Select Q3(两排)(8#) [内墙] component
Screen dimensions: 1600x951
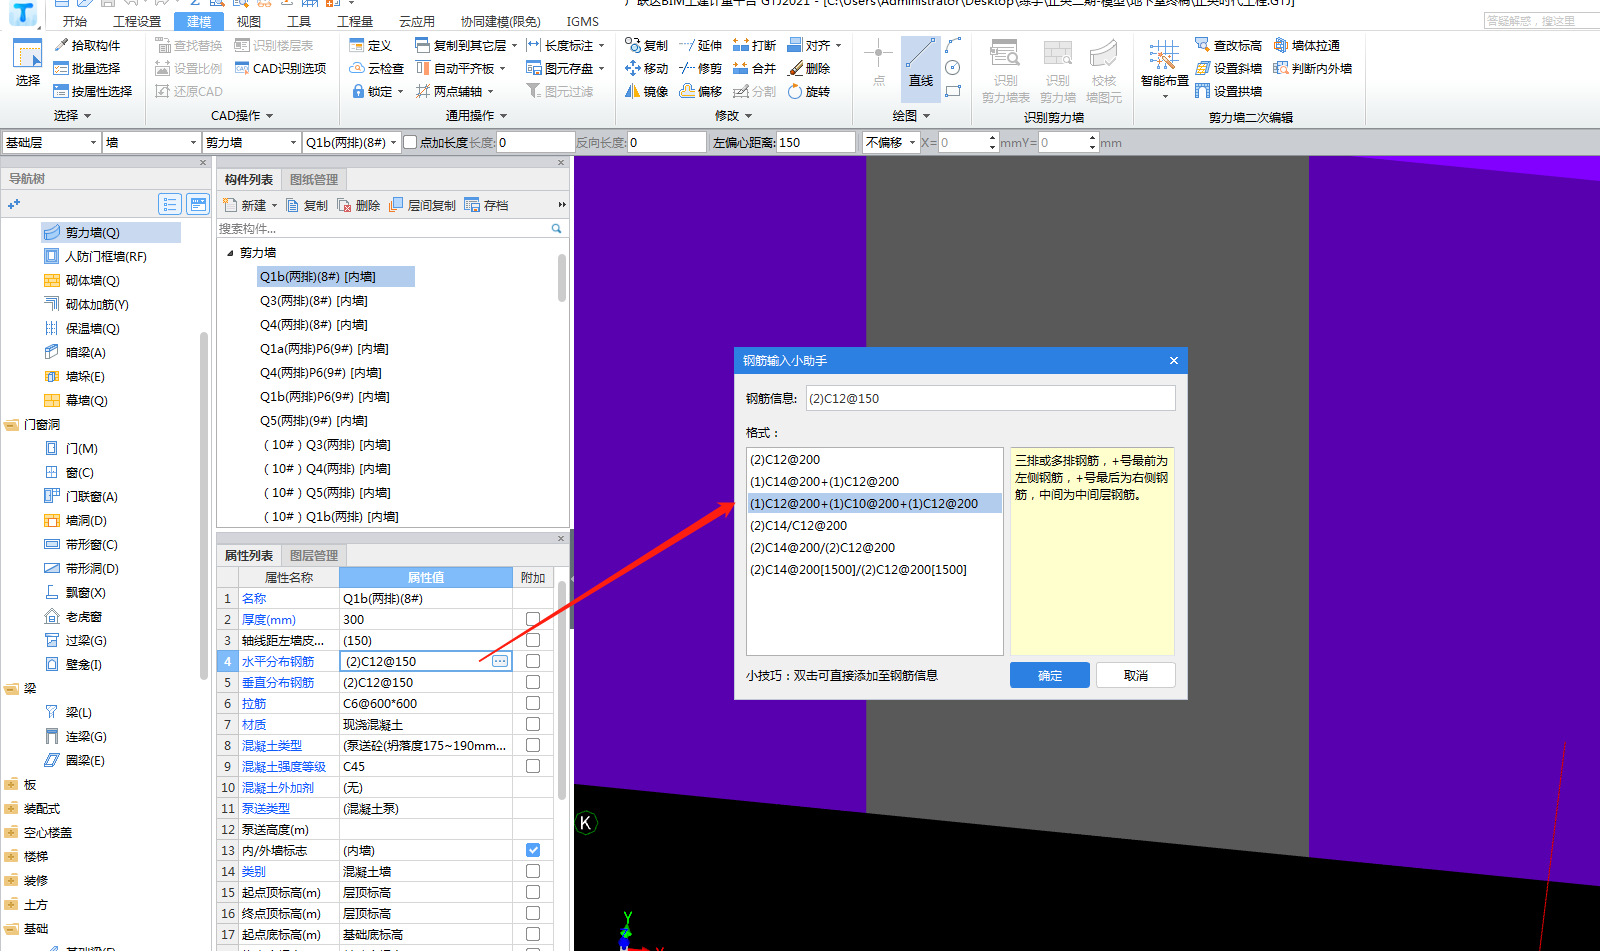(314, 301)
